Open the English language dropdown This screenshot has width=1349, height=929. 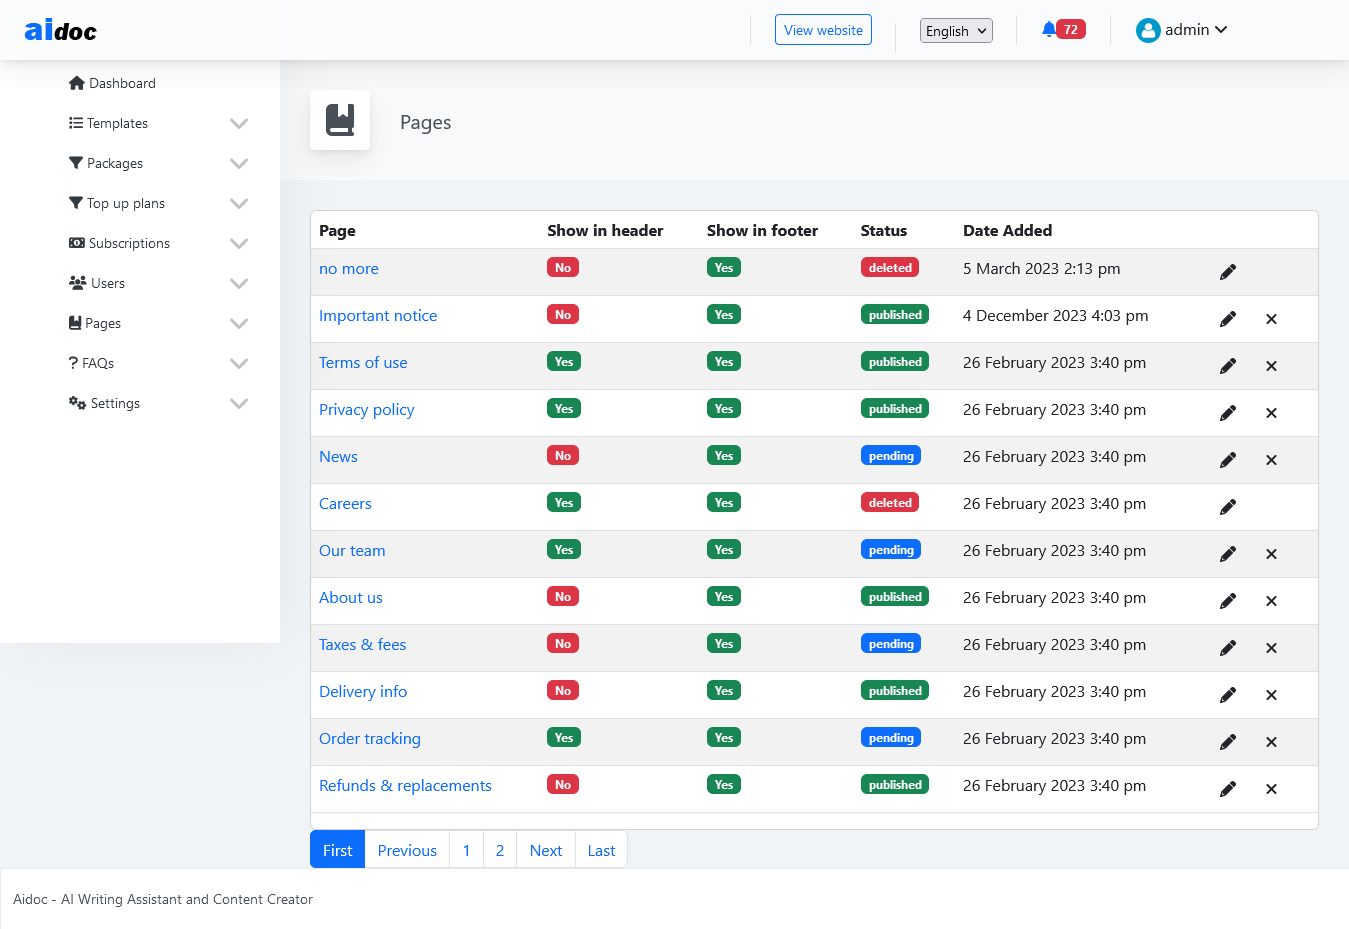pos(956,31)
